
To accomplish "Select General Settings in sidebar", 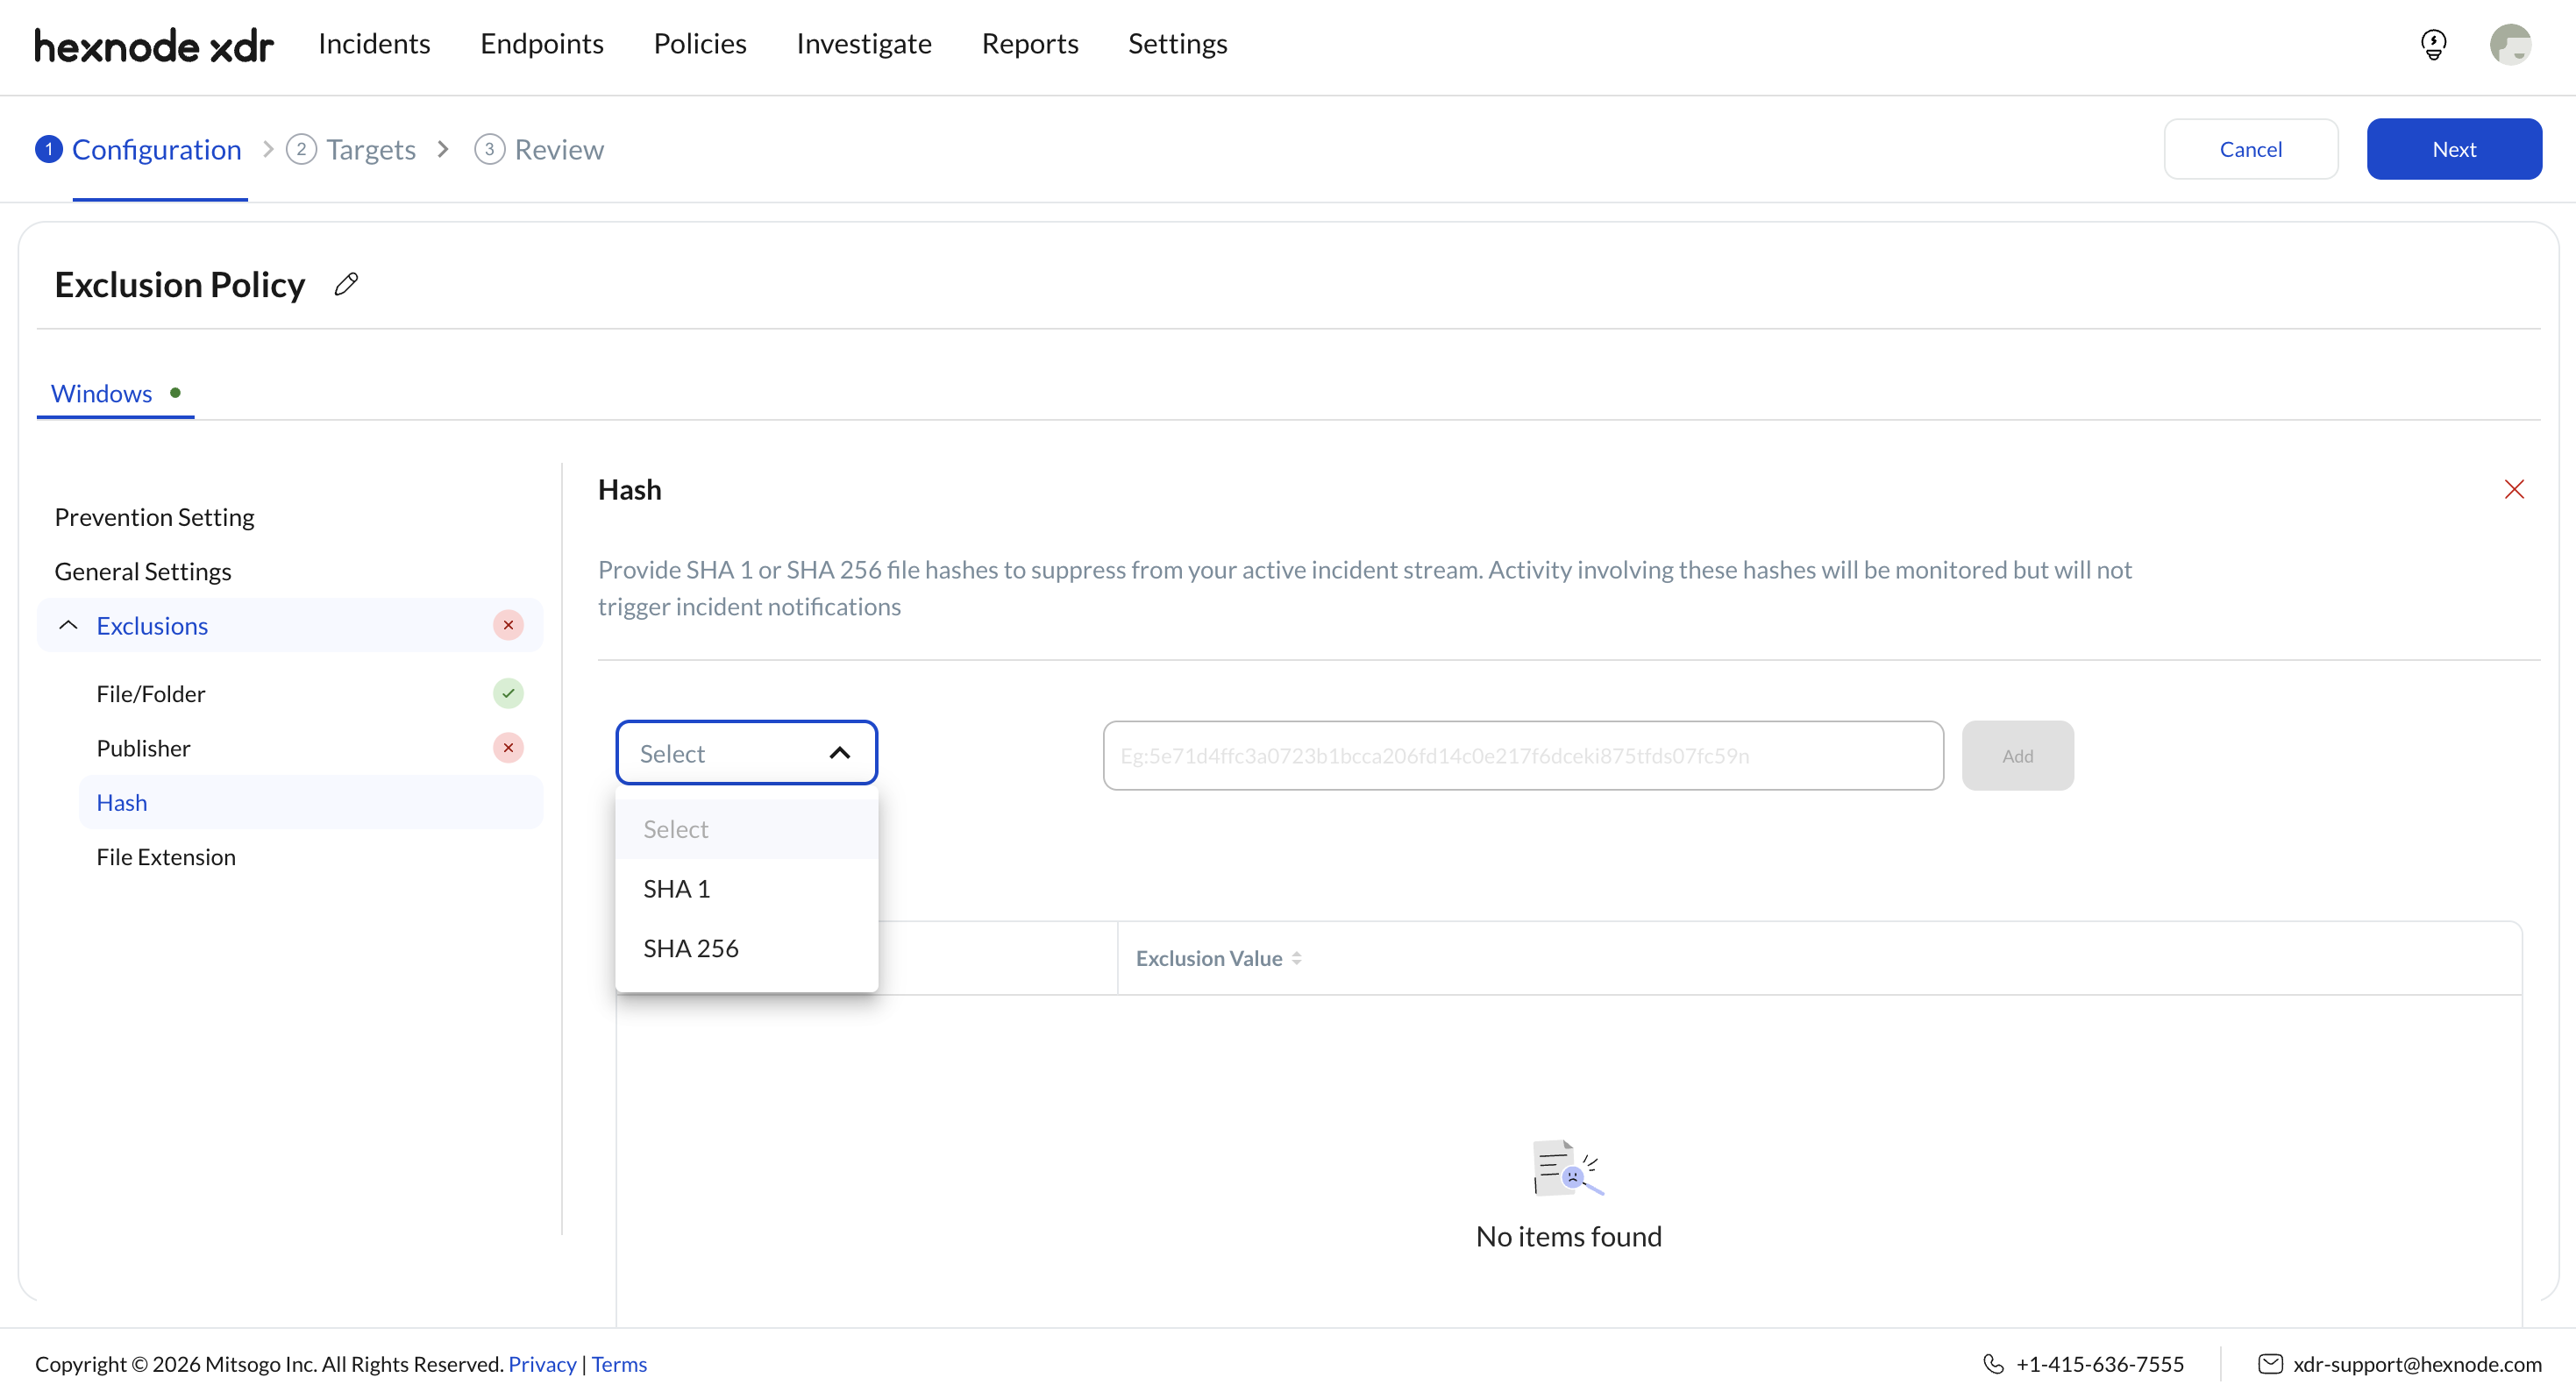I will pos(143,571).
